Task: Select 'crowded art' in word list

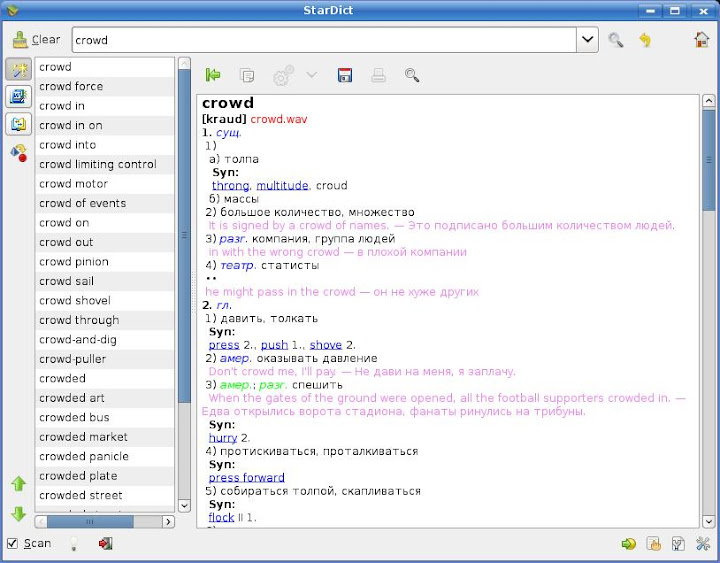Action: click(x=105, y=398)
